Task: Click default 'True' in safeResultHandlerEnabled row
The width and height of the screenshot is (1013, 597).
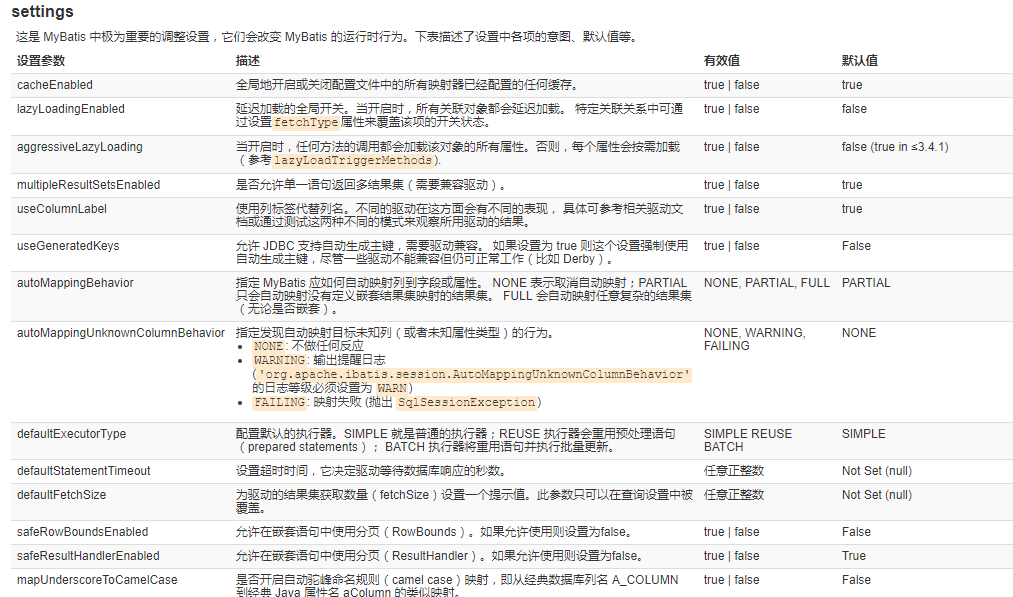Action: (x=853, y=556)
